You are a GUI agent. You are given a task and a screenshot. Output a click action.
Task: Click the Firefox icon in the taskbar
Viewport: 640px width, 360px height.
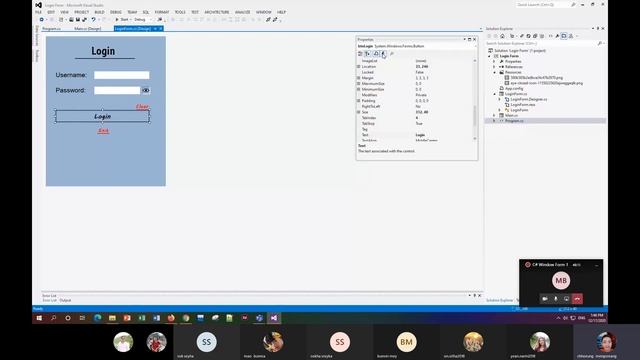[x=171, y=318]
